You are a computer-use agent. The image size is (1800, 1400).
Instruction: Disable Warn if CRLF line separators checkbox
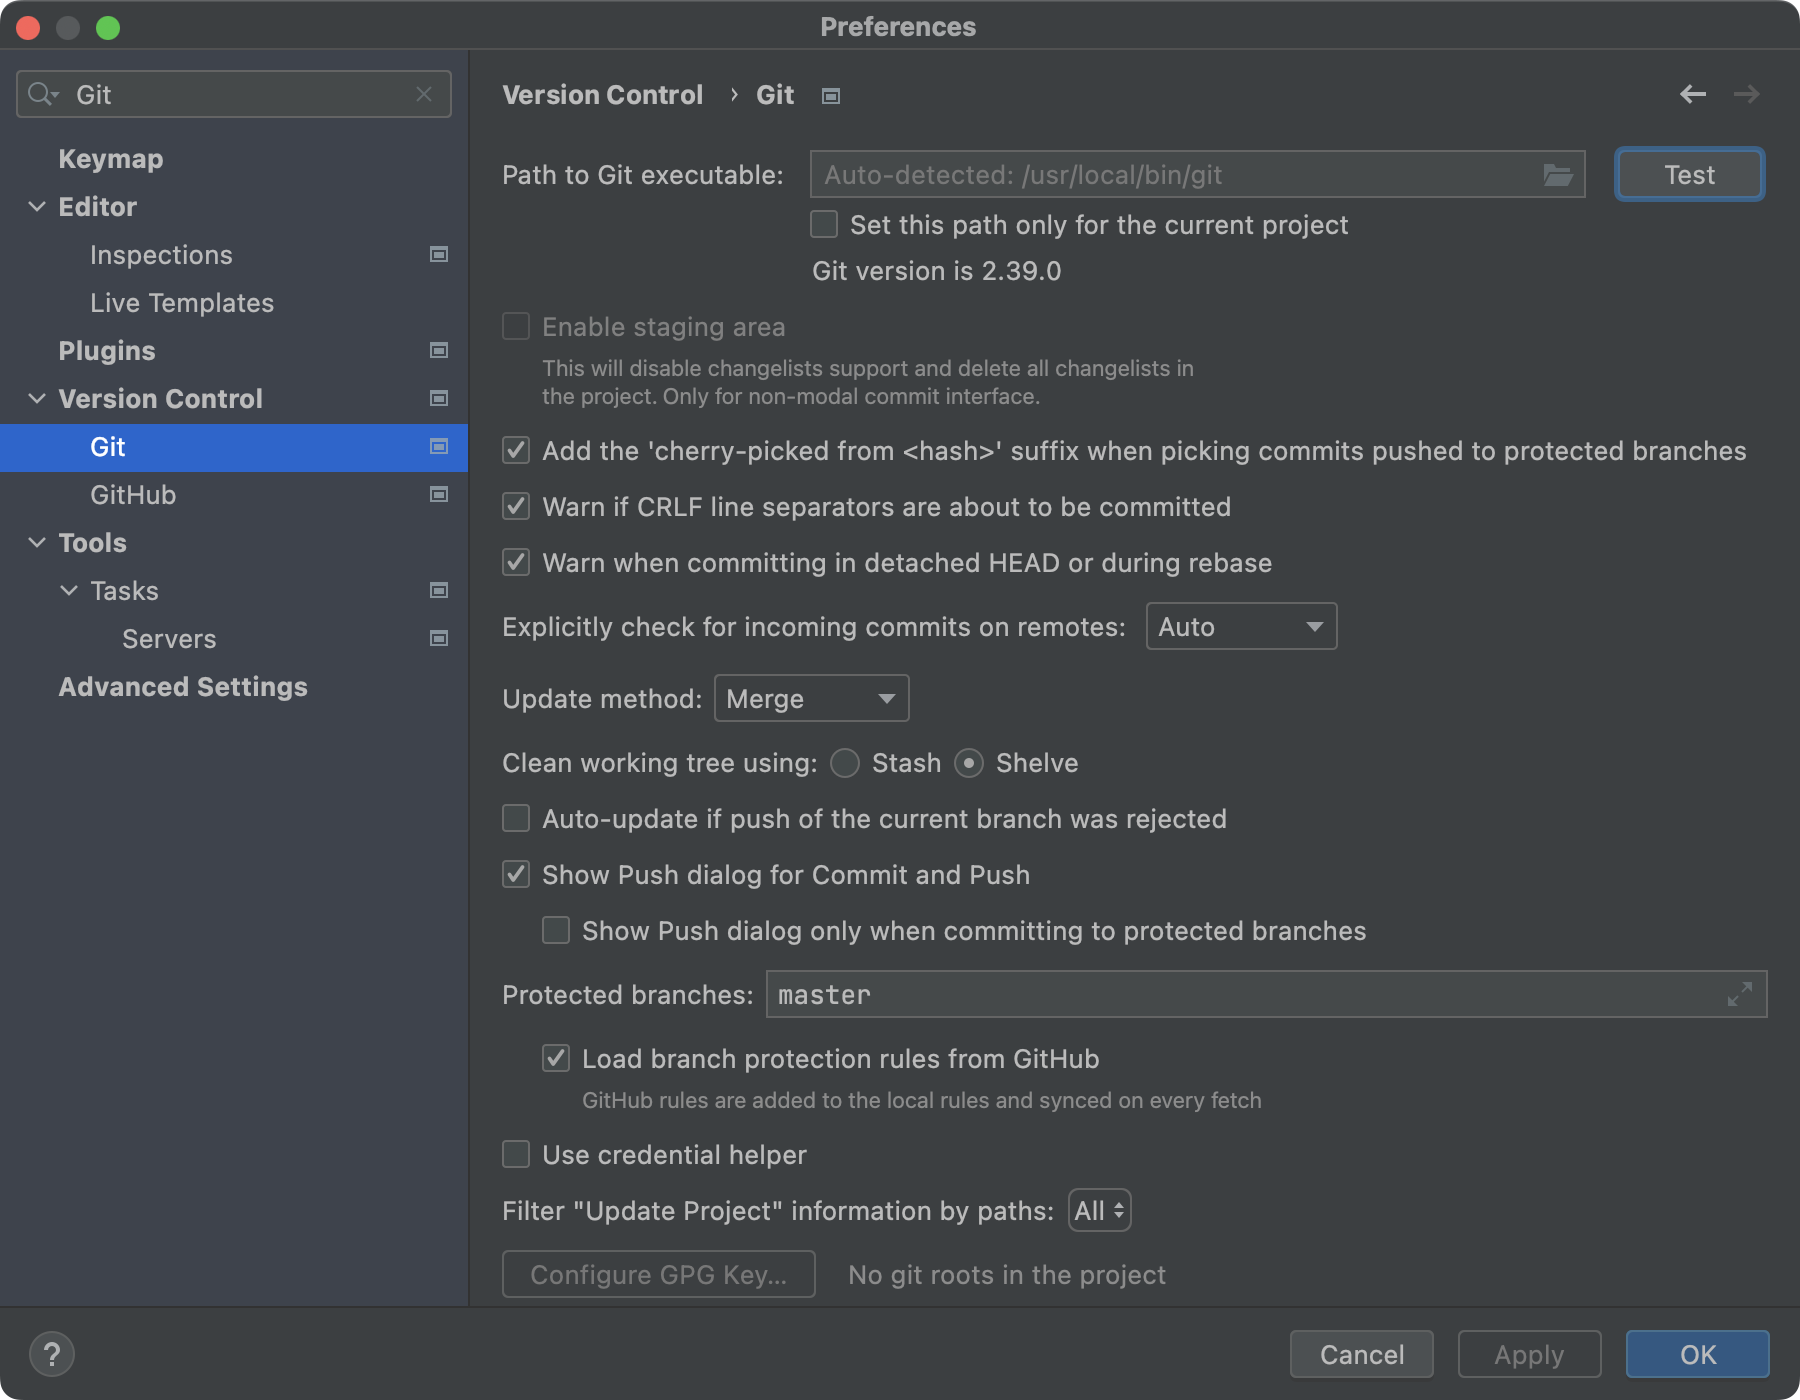[x=516, y=507]
